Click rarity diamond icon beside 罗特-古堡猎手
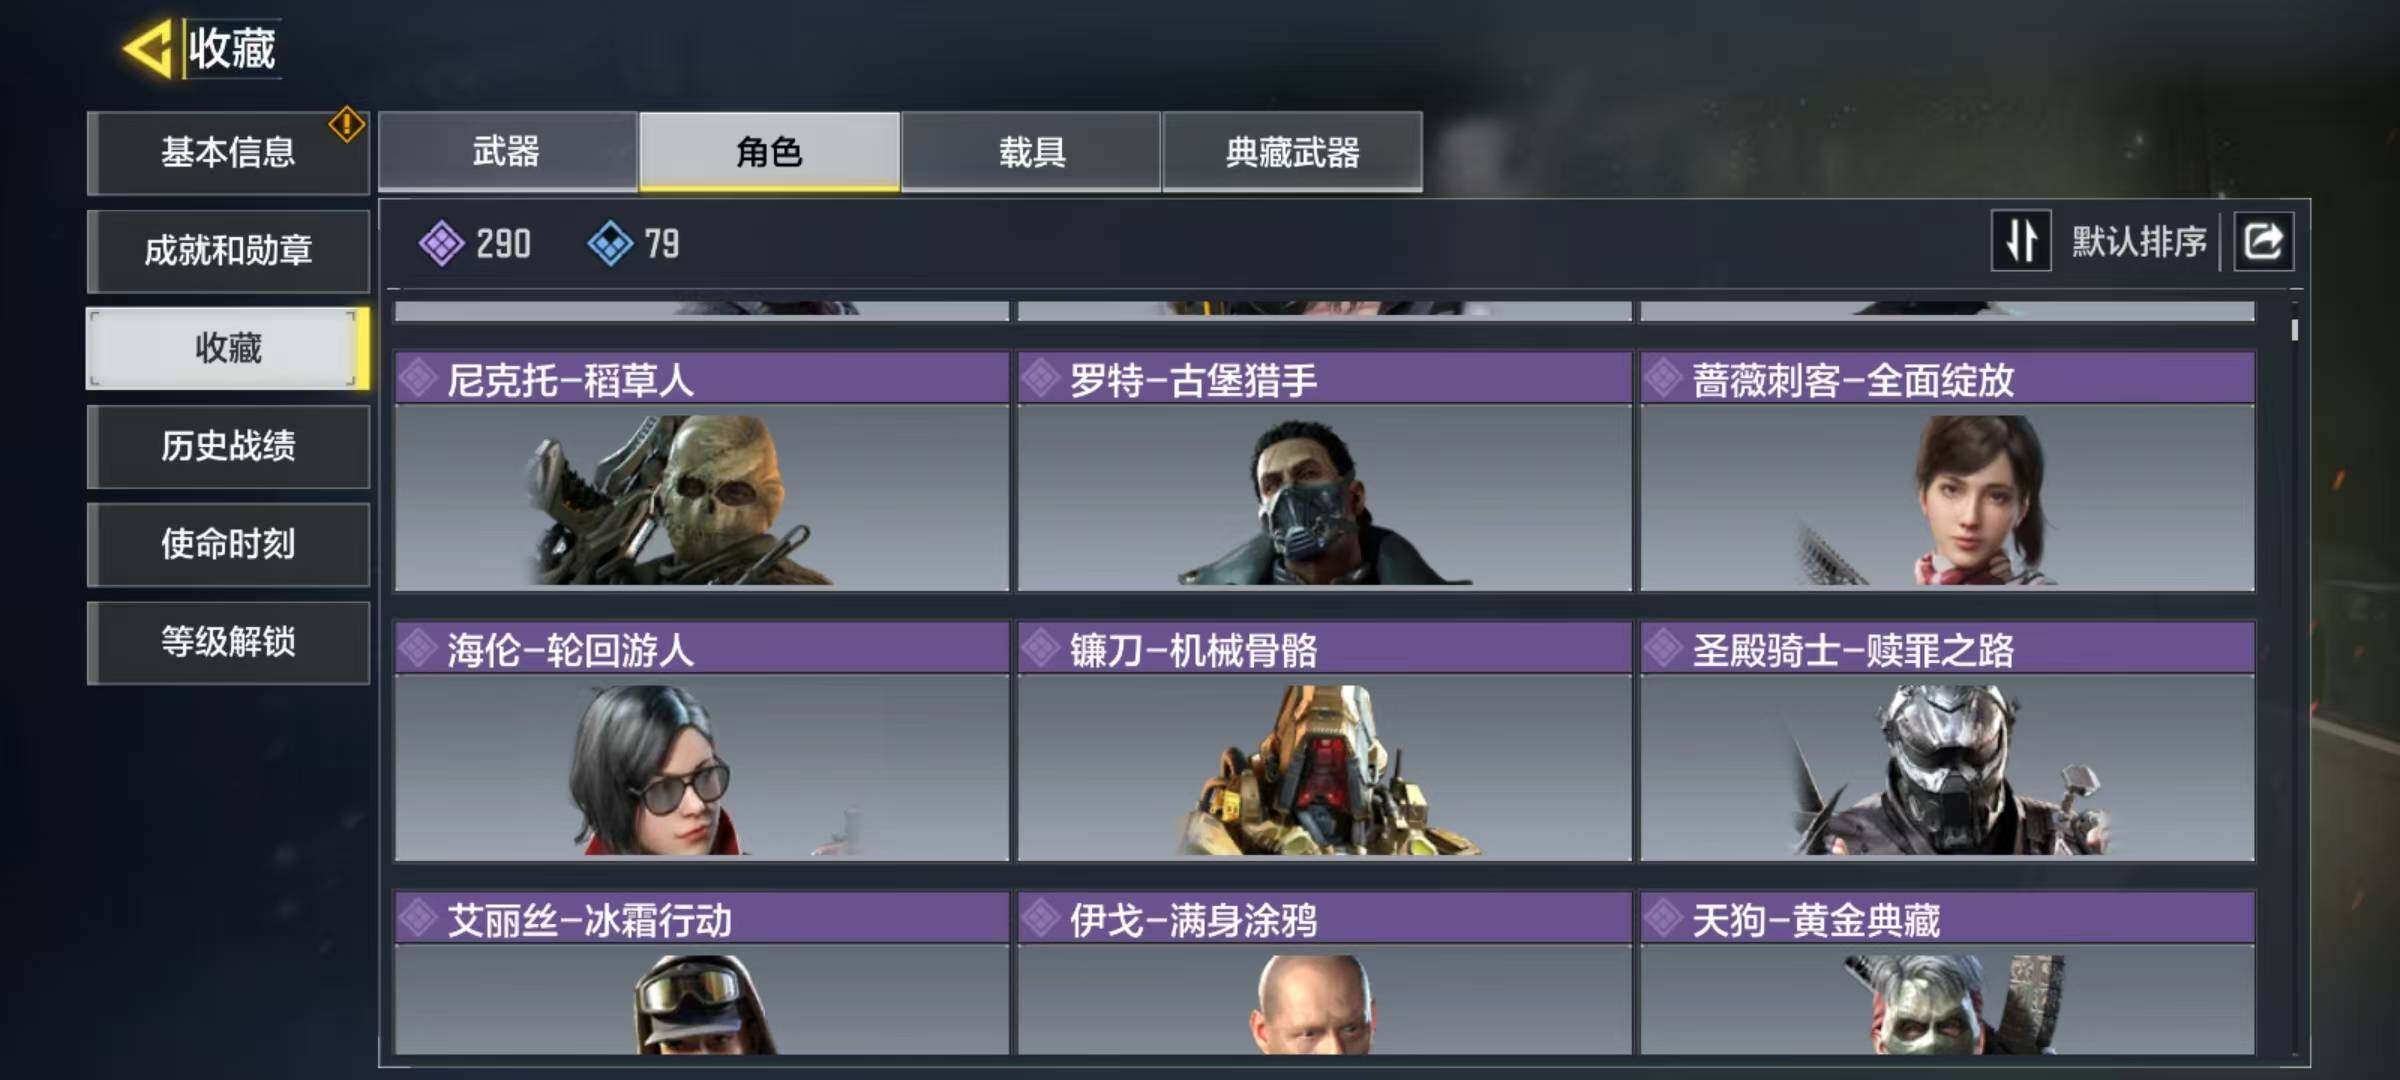The width and height of the screenshot is (2400, 1080). tap(1041, 378)
